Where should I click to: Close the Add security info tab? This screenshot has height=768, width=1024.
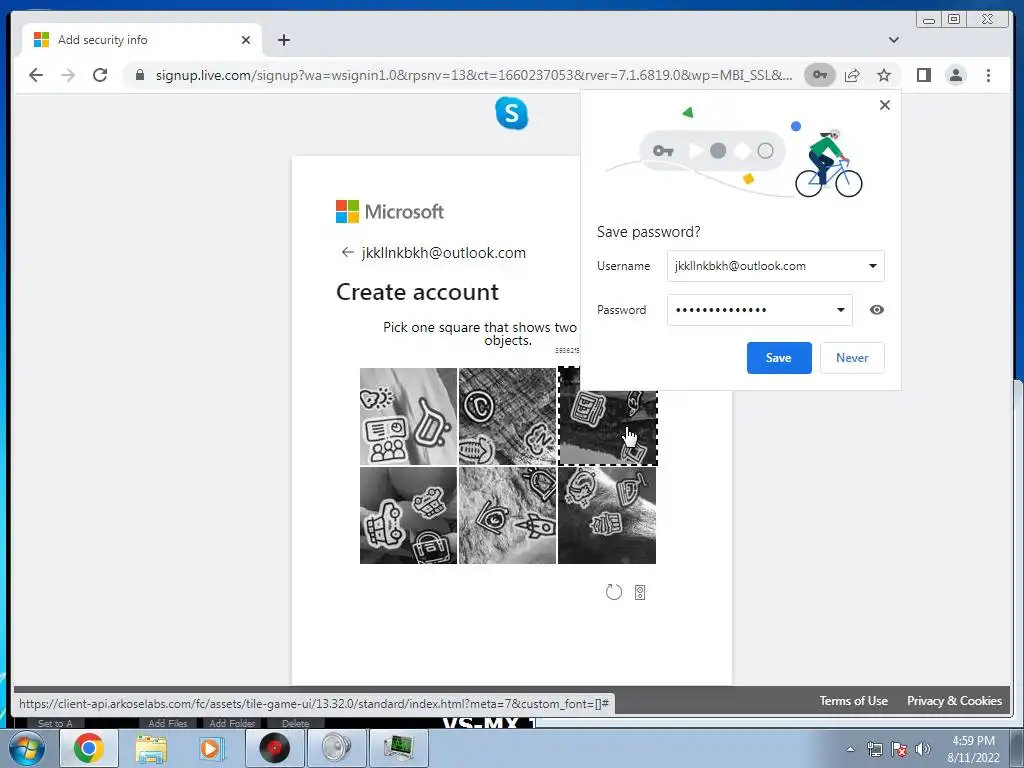click(246, 40)
